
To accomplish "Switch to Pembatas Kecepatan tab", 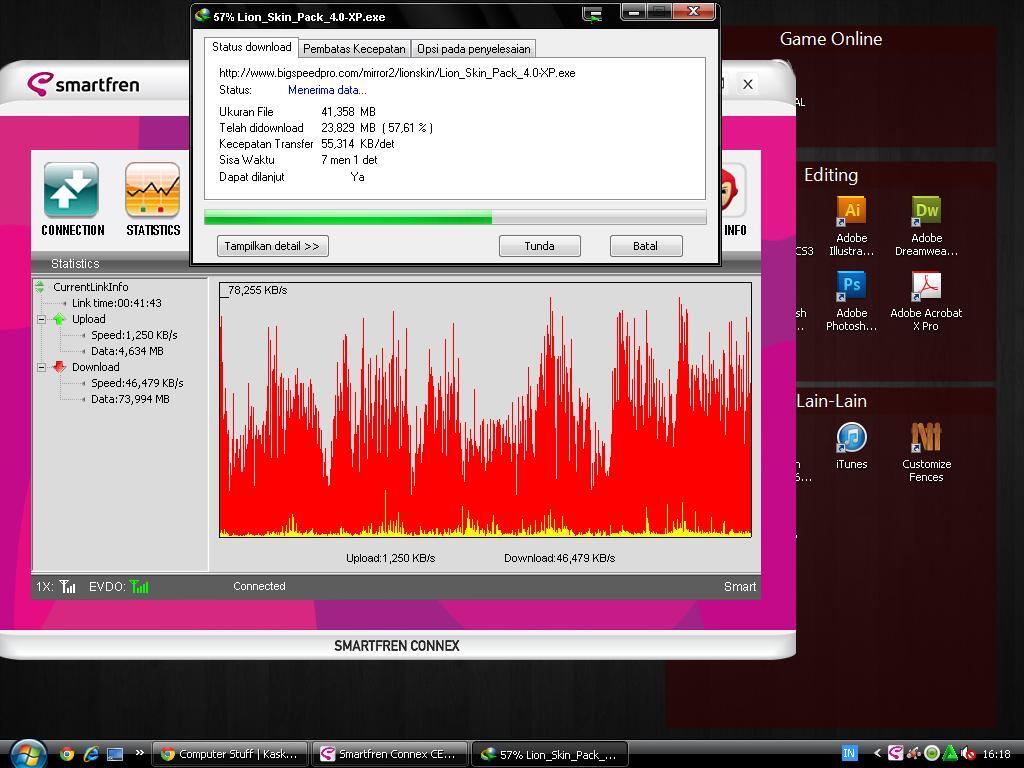I will (354, 48).
